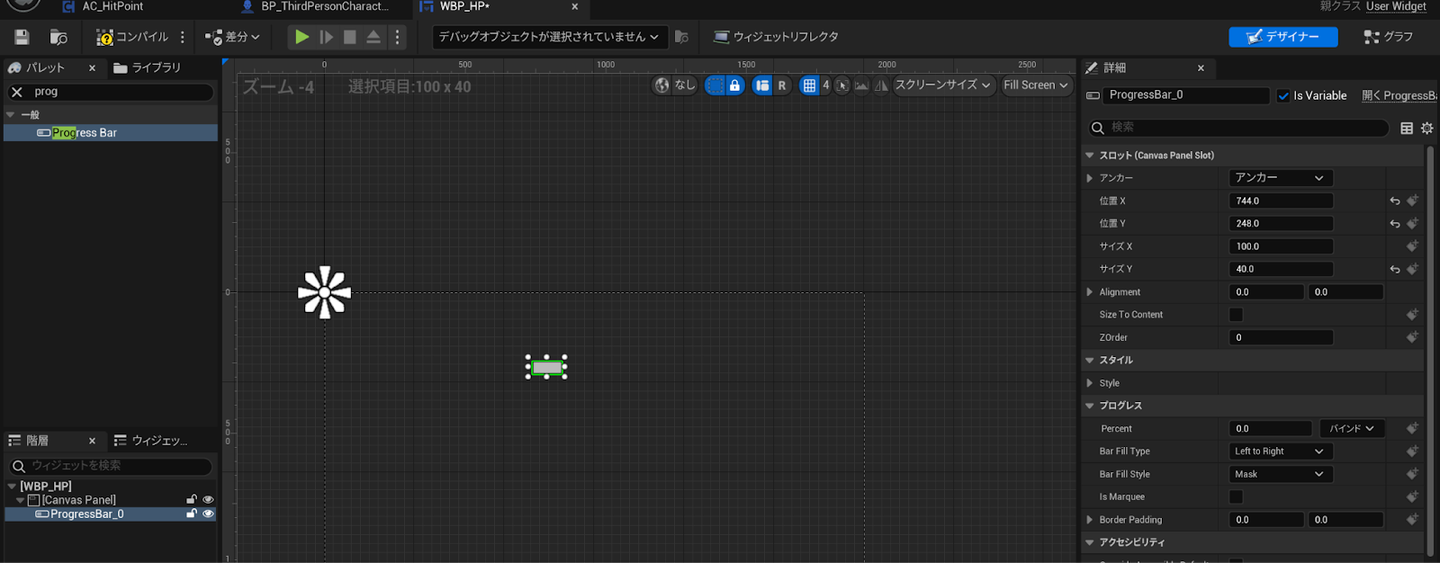The image size is (1440, 563).
Task: Expand the Style property section
Action: tap(1090, 383)
